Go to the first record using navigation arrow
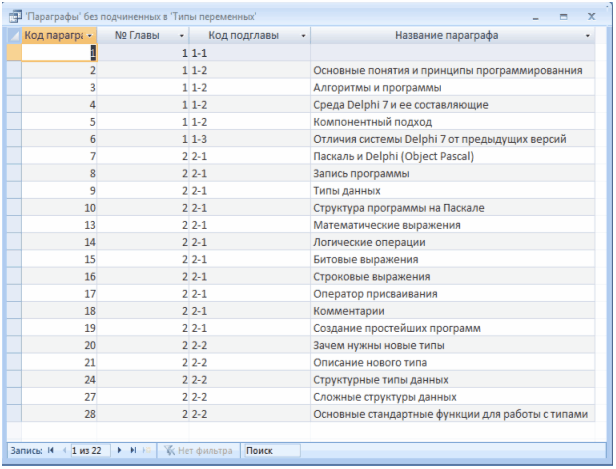Screen dimensions: 616x469 pyautogui.click(x=51, y=451)
